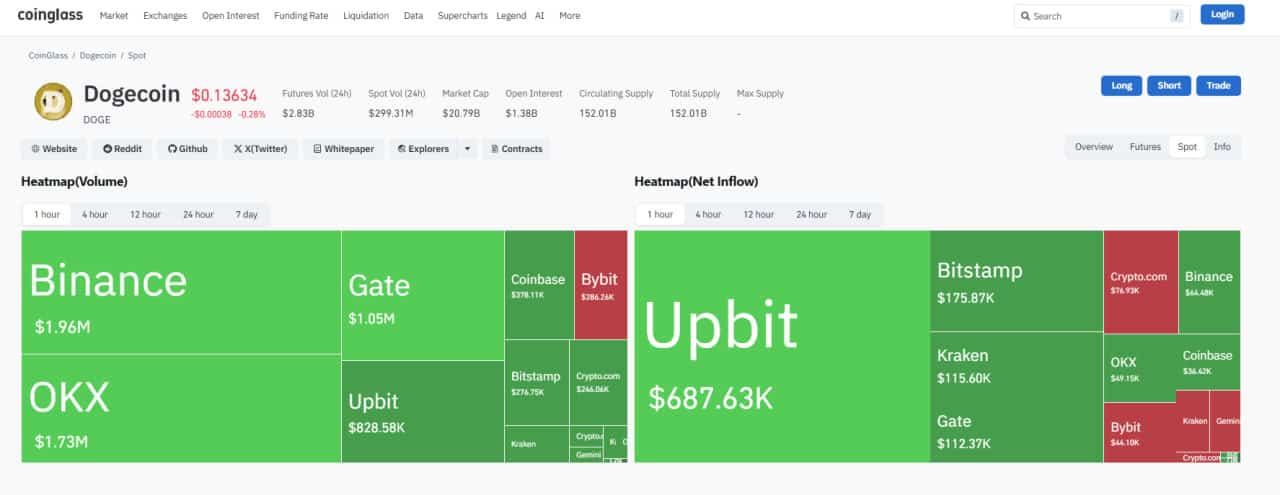1280x495 pixels.
Task: Open the More menu in navigation
Action: pyautogui.click(x=569, y=16)
